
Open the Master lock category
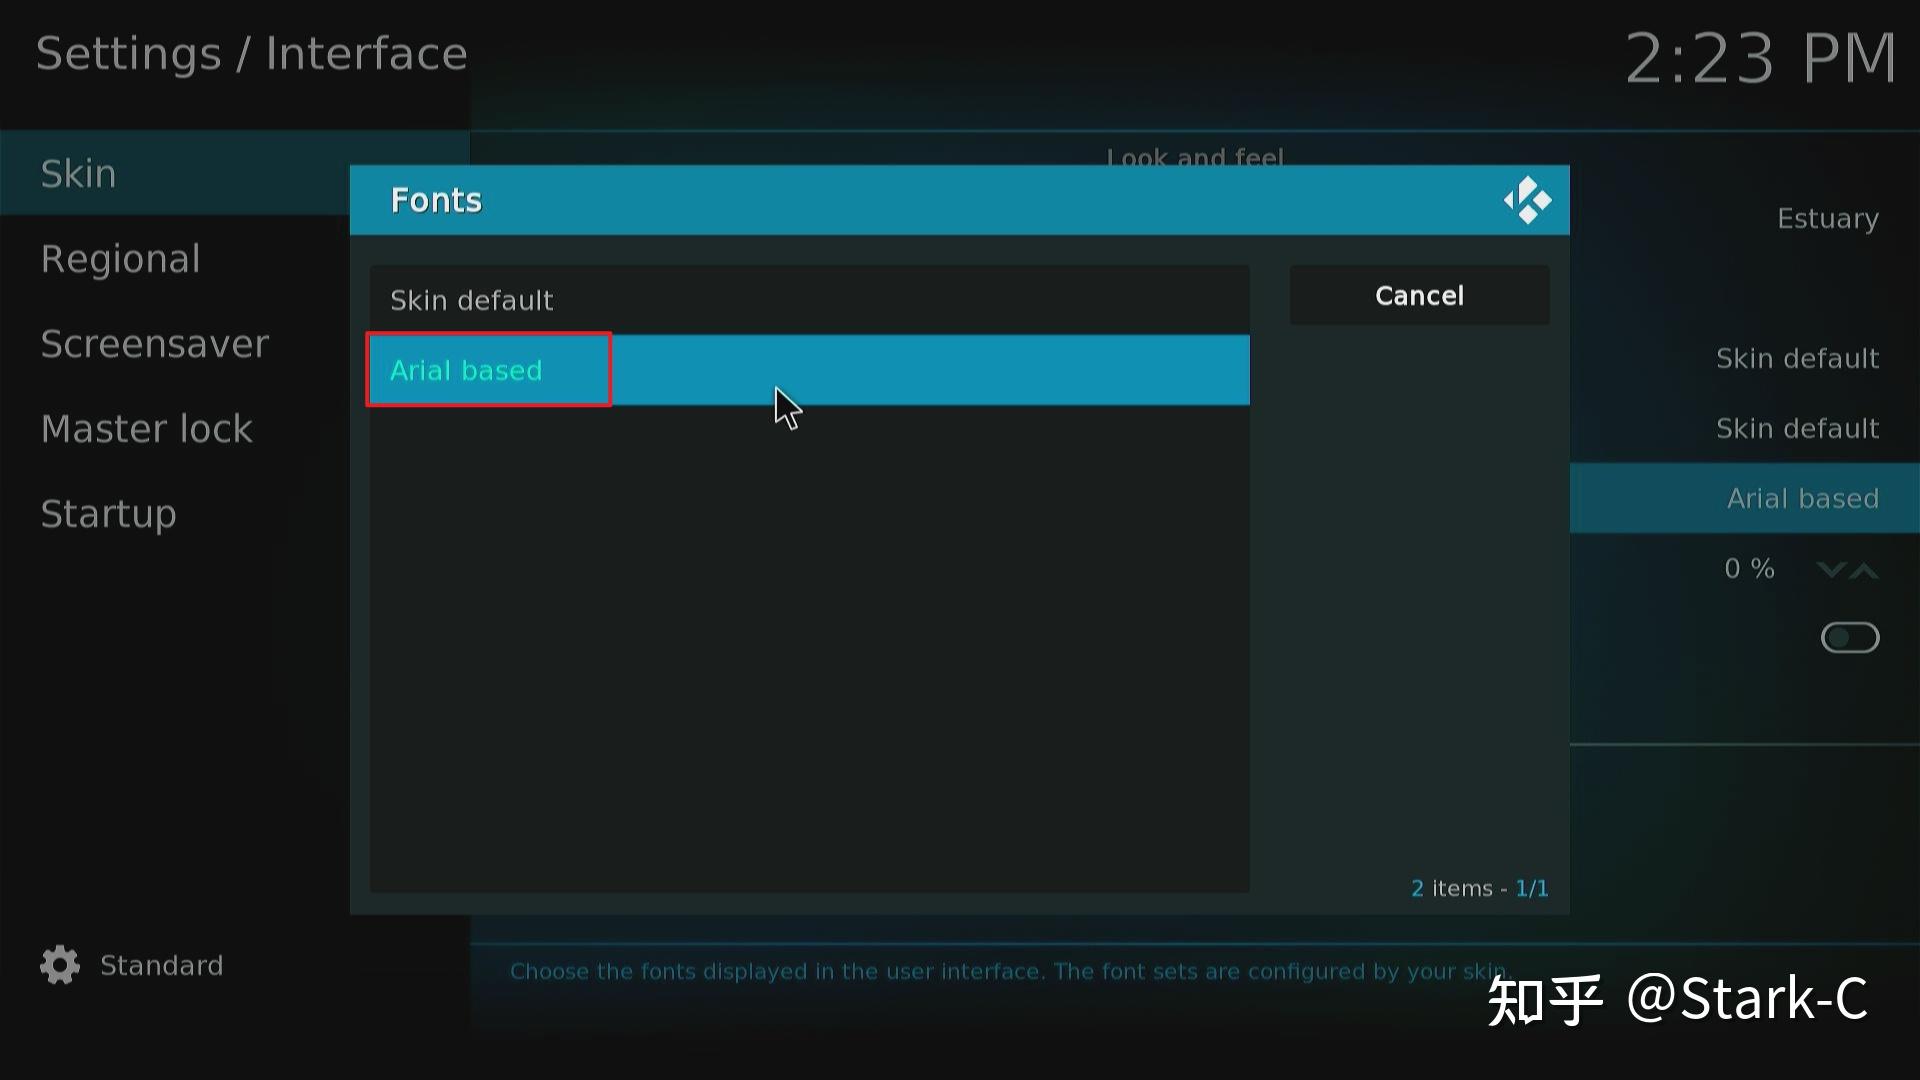[146, 429]
